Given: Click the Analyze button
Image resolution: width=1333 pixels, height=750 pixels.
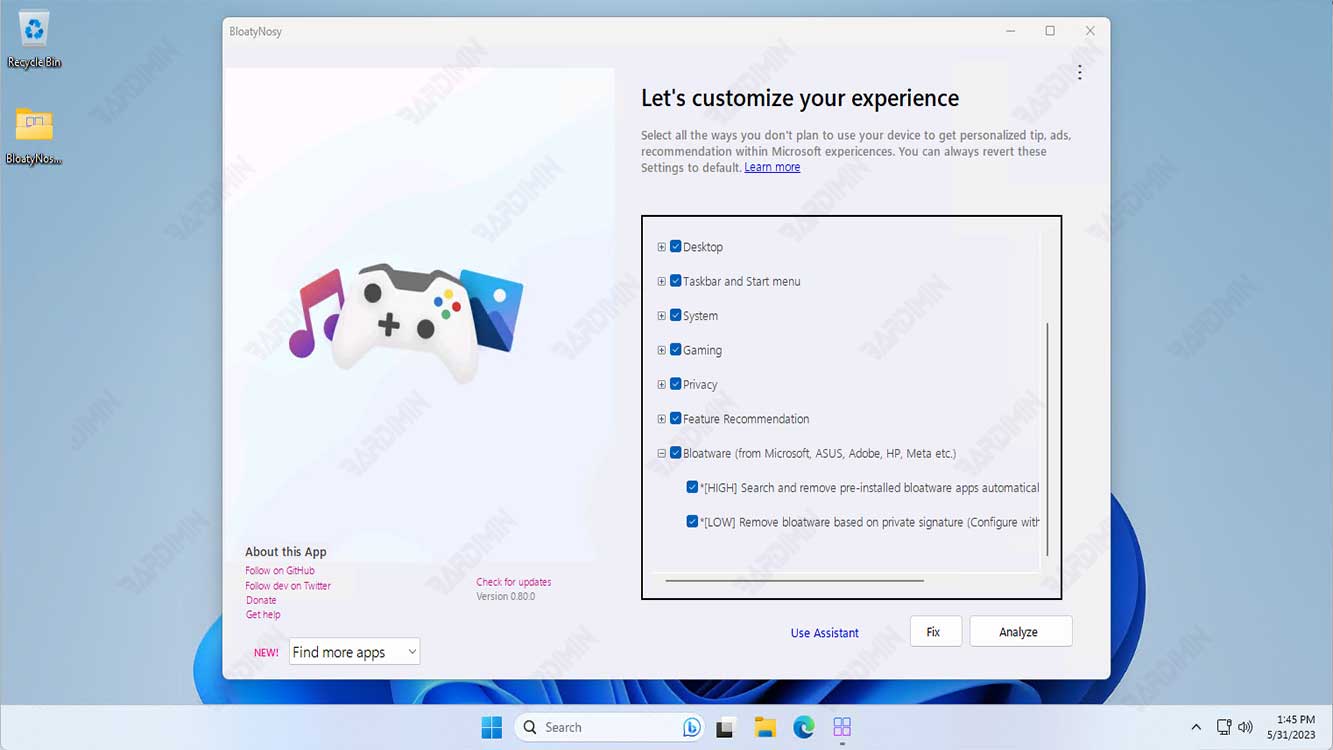Looking at the screenshot, I should (x=1021, y=632).
